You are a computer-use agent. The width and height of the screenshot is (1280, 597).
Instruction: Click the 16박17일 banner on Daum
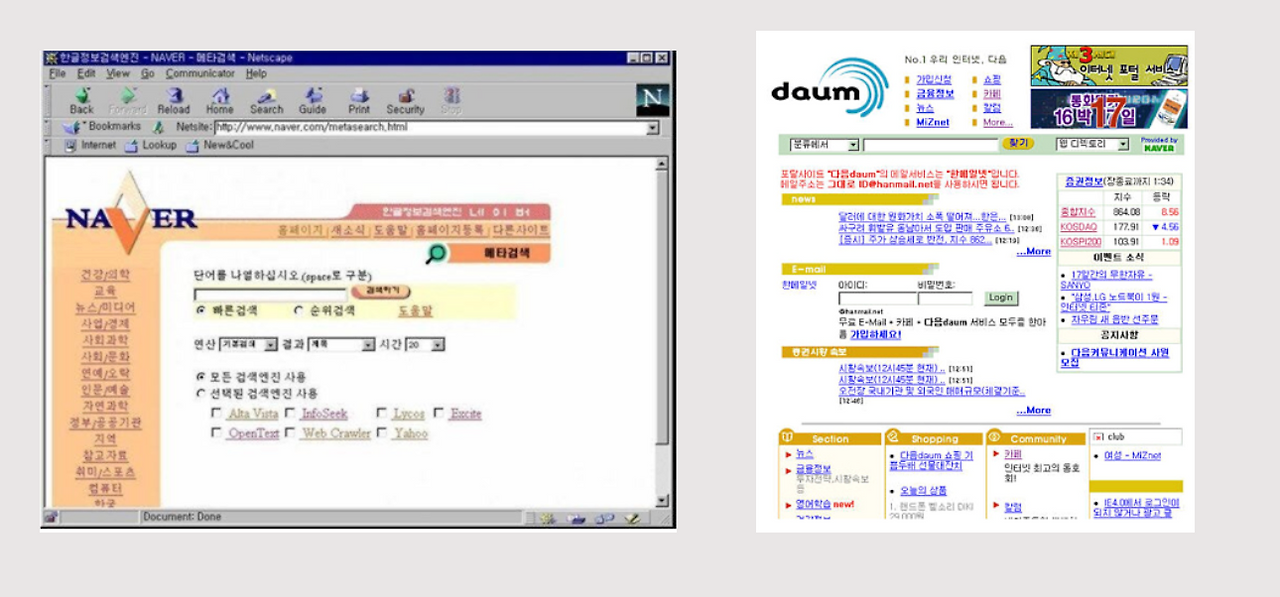coord(1109,109)
